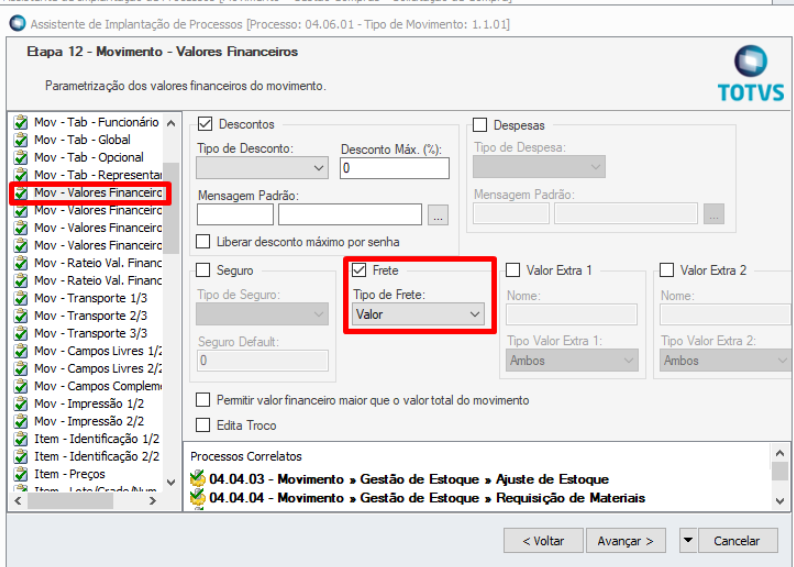Viewport: 794px width, 567px height.
Task: Click the check icon beside Item - Identificação 1/2
Action: pos(21,439)
